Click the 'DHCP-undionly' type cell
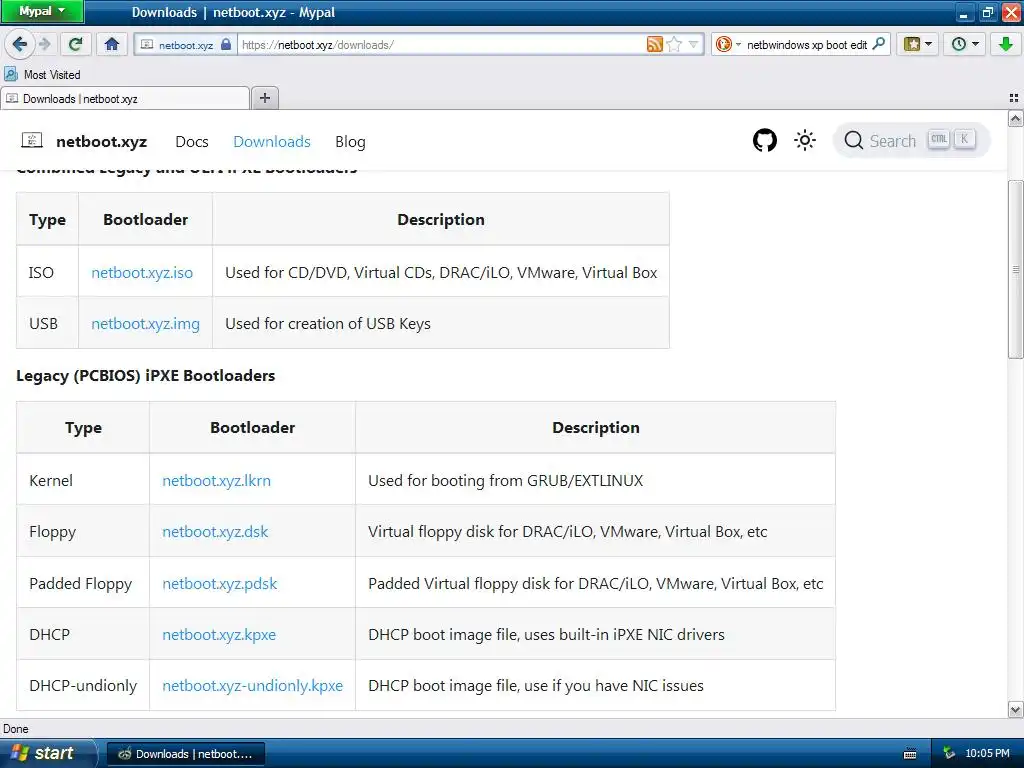Image resolution: width=1024 pixels, height=768 pixels. point(83,686)
